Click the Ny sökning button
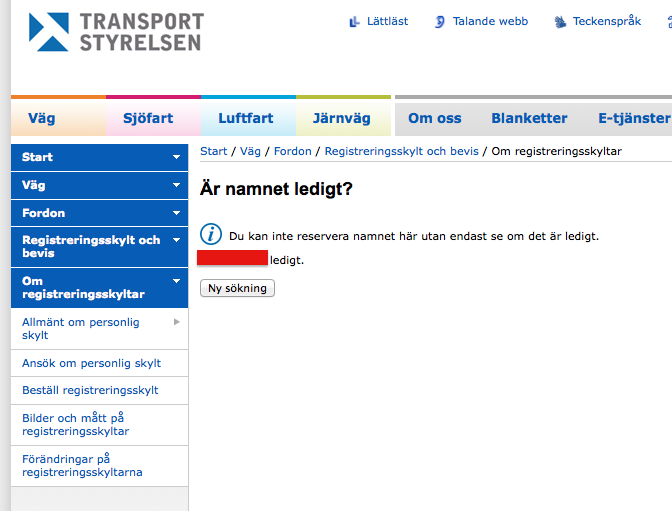This screenshot has width=672, height=511. click(x=237, y=288)
